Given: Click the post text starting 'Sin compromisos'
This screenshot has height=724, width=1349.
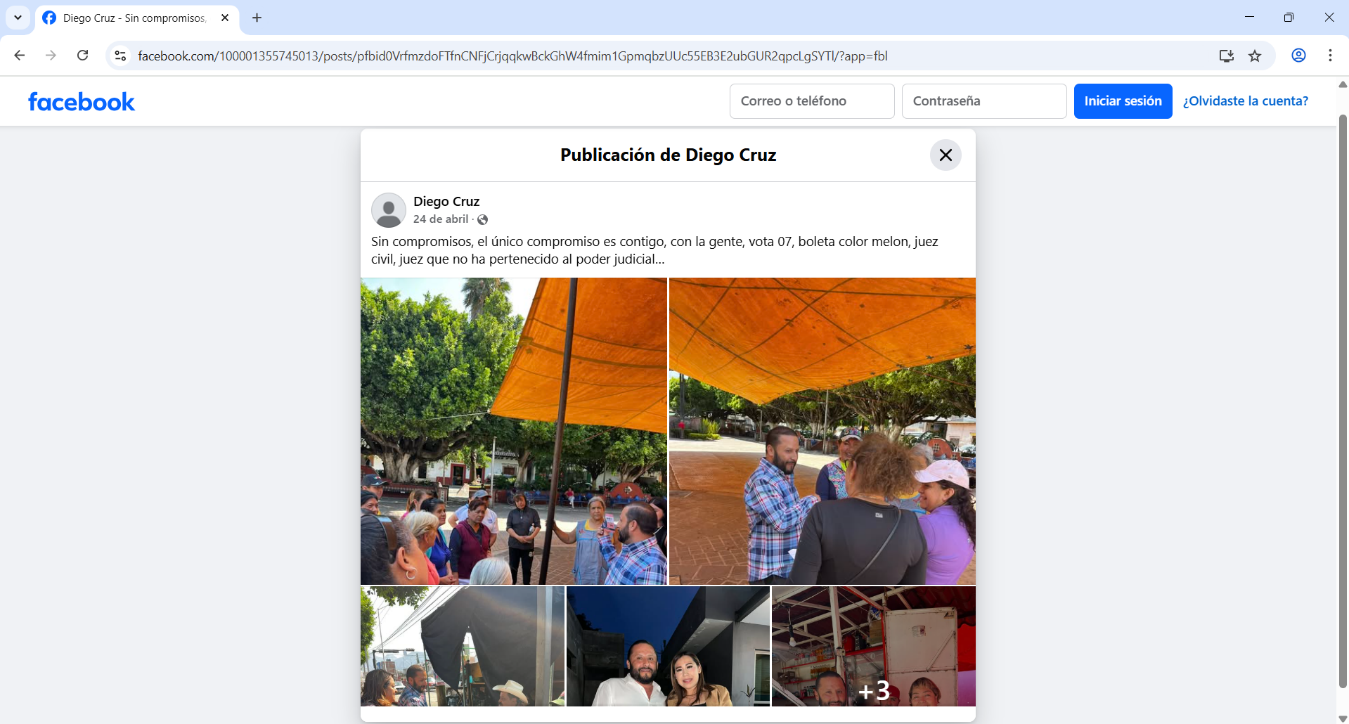Looking at the screenshot, I should [655, 250].
